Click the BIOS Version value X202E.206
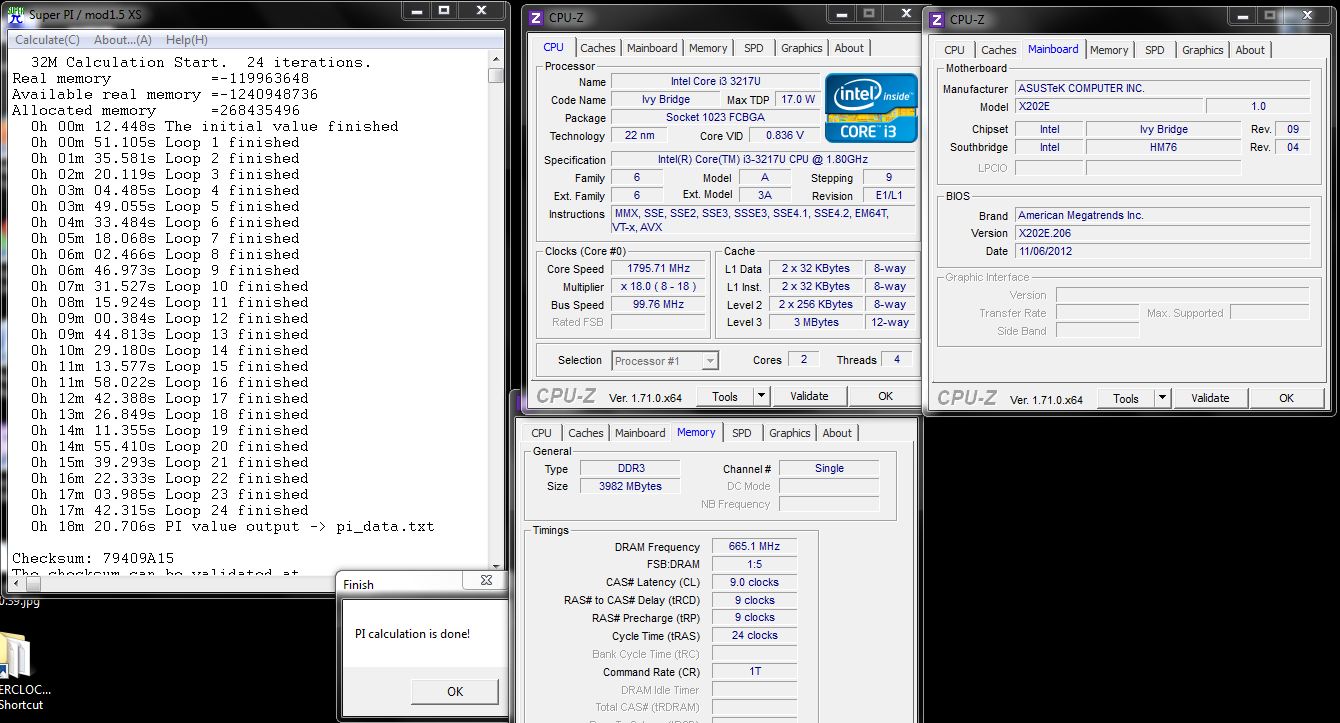This screenshot has width=1340, height=723. pos(1162,233)
